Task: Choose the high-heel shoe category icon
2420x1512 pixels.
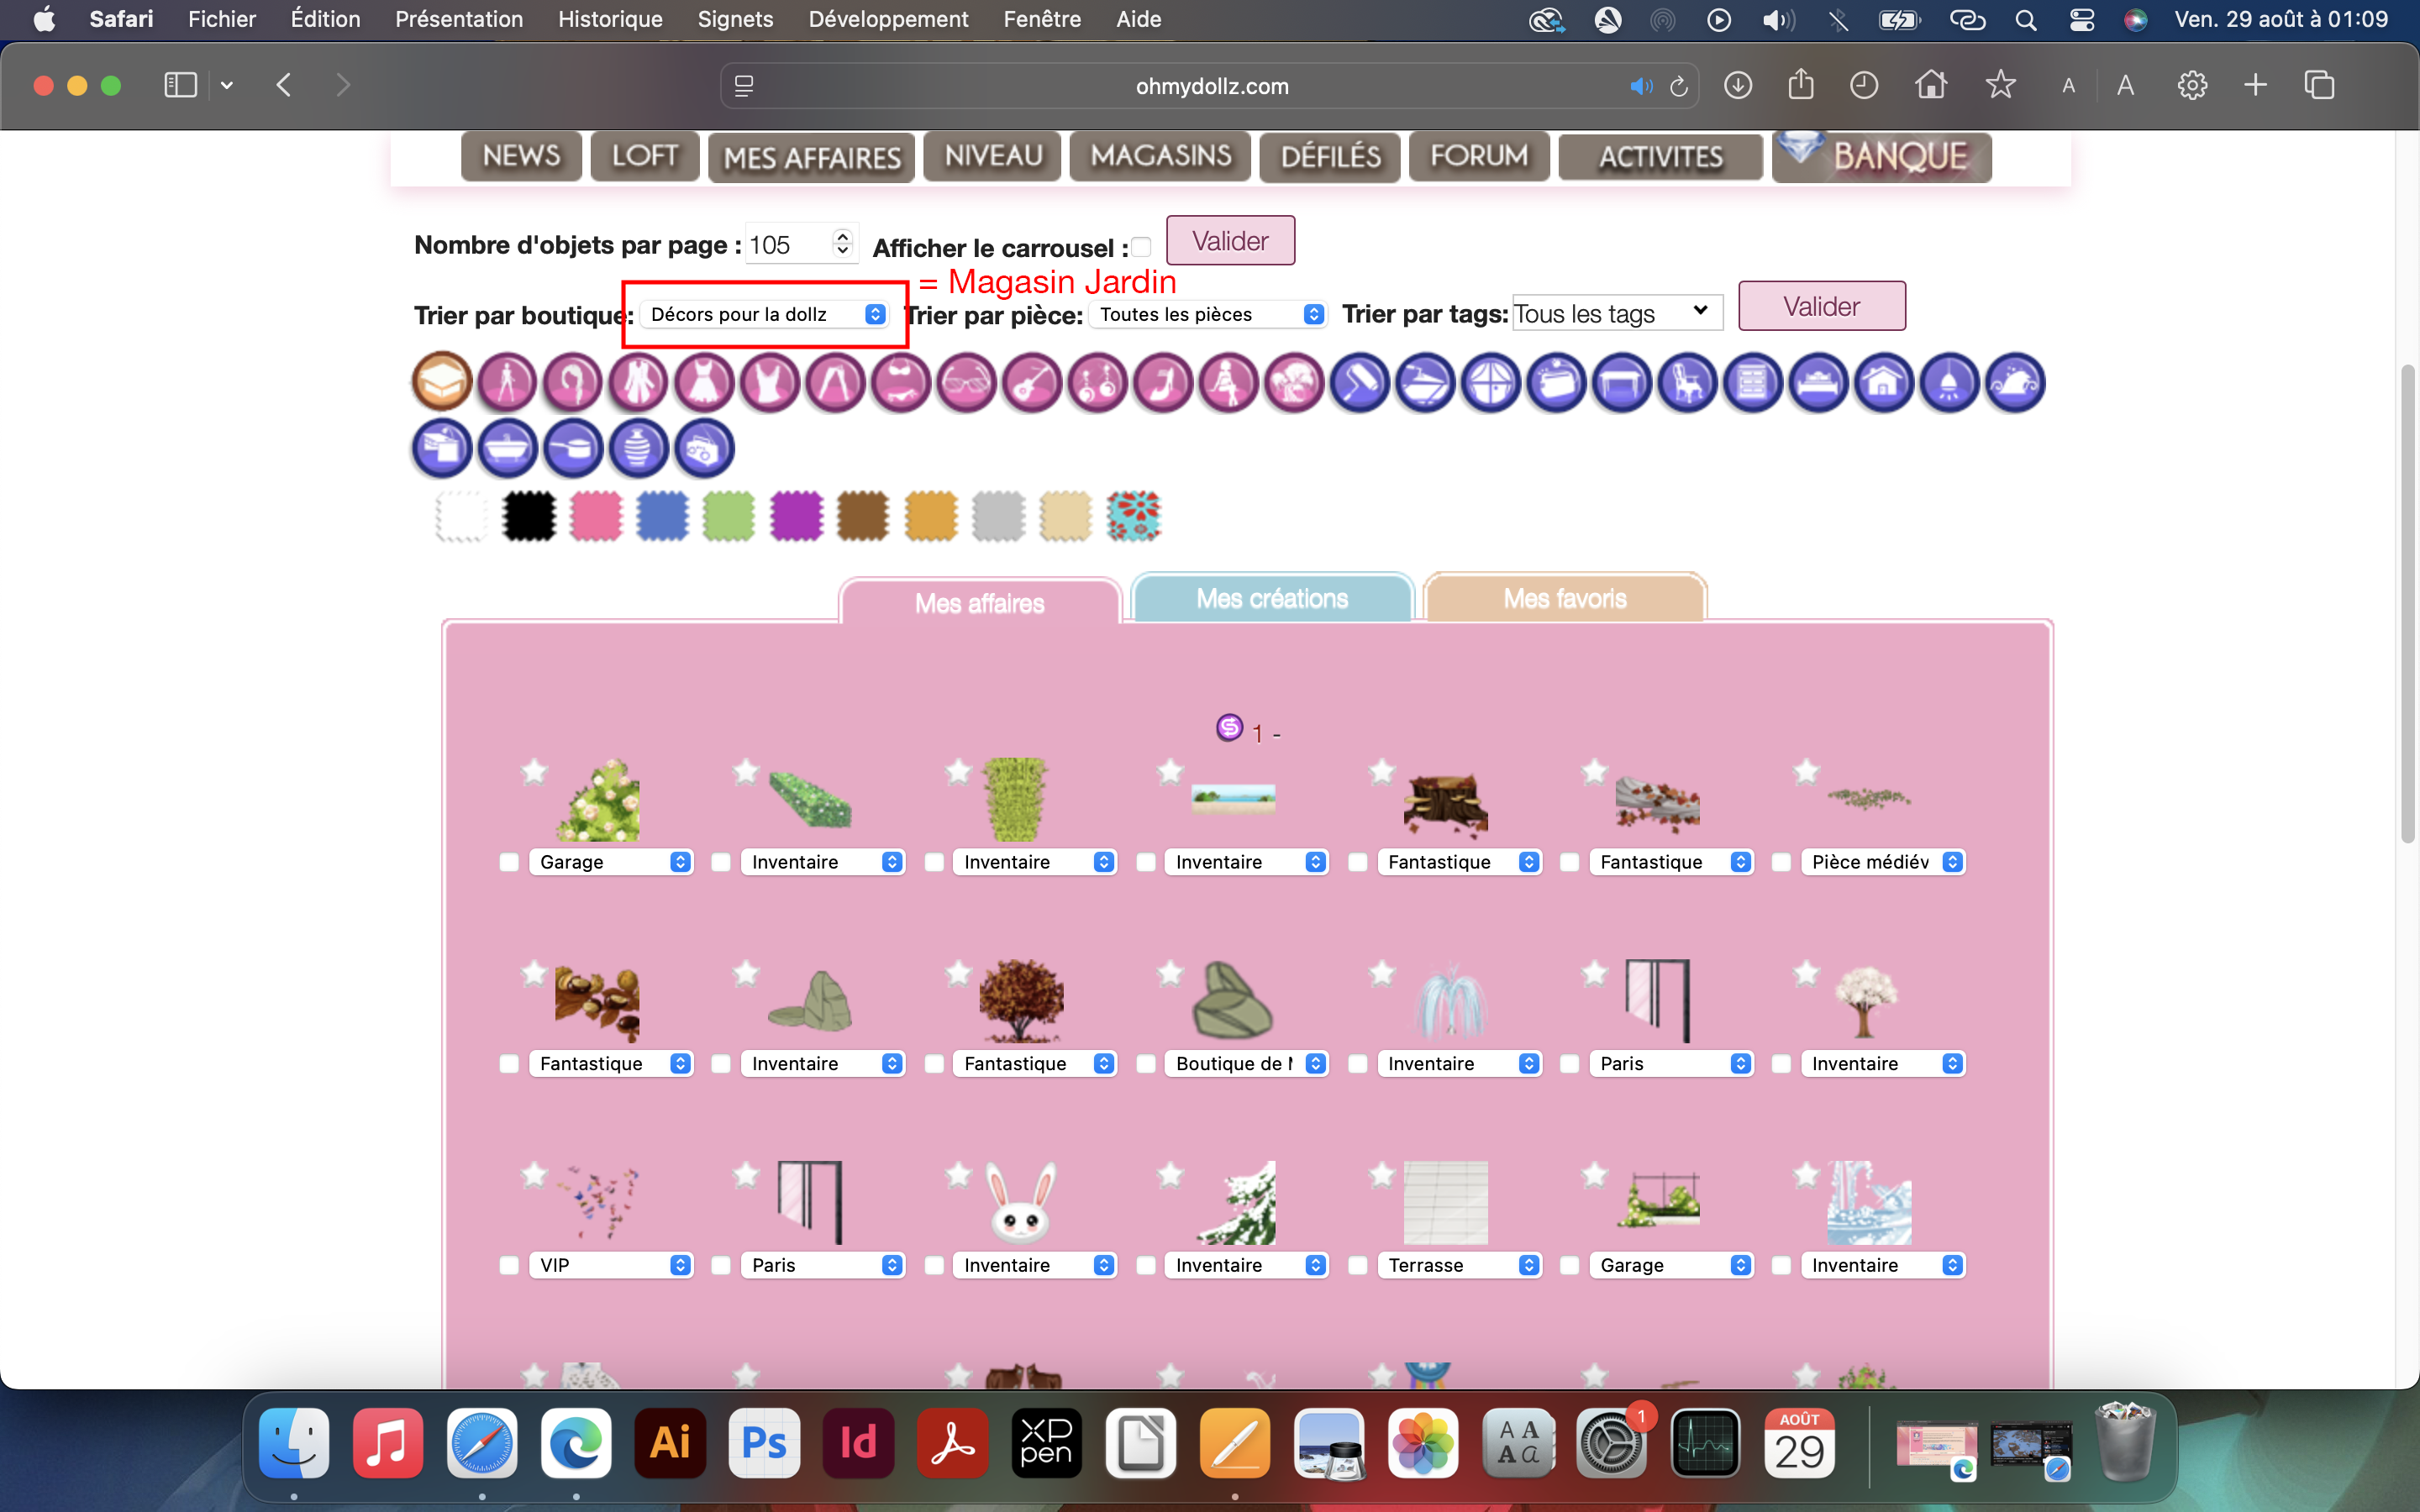Action: [x=1163, y=383]
